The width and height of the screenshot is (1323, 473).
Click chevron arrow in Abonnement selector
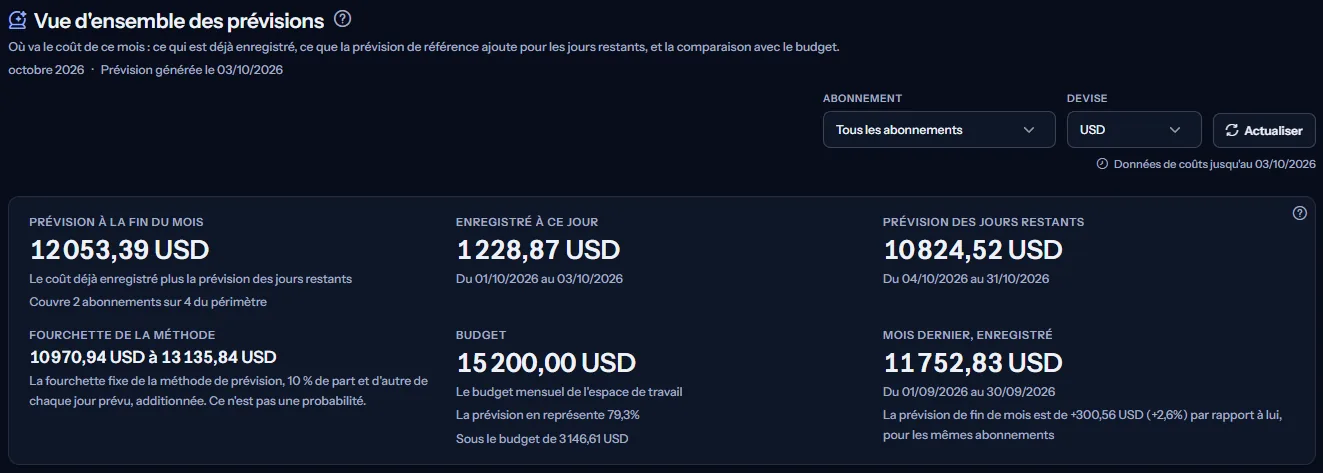(1029, 130)
